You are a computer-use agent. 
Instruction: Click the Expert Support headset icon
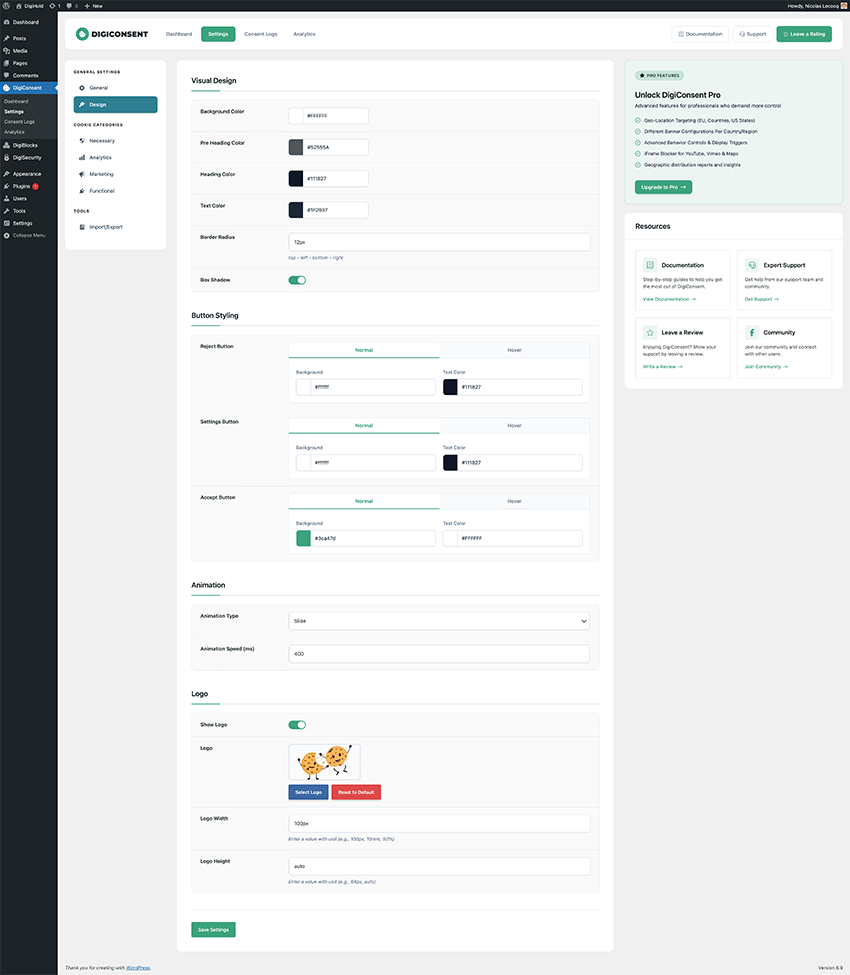(752, 265)
